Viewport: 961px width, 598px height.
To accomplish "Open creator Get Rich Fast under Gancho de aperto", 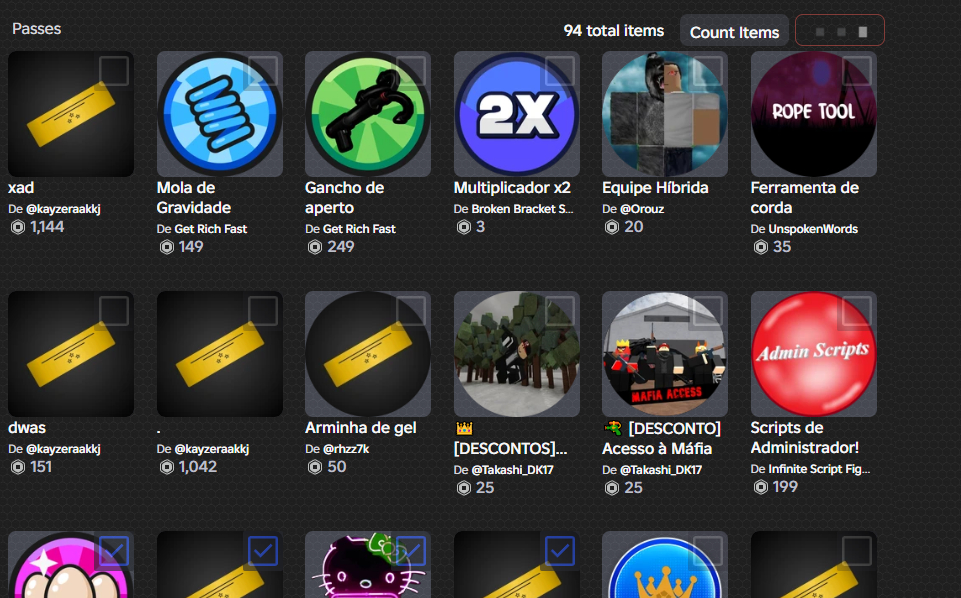I will coord(359,229).
